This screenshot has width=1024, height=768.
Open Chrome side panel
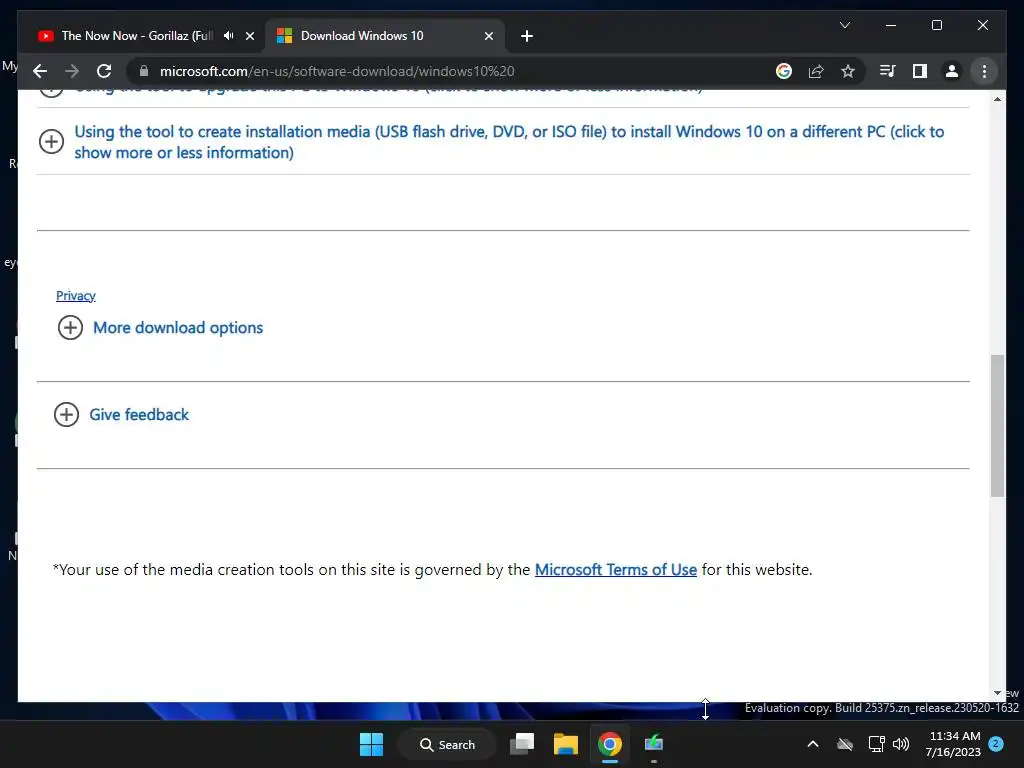click(920, 71)
